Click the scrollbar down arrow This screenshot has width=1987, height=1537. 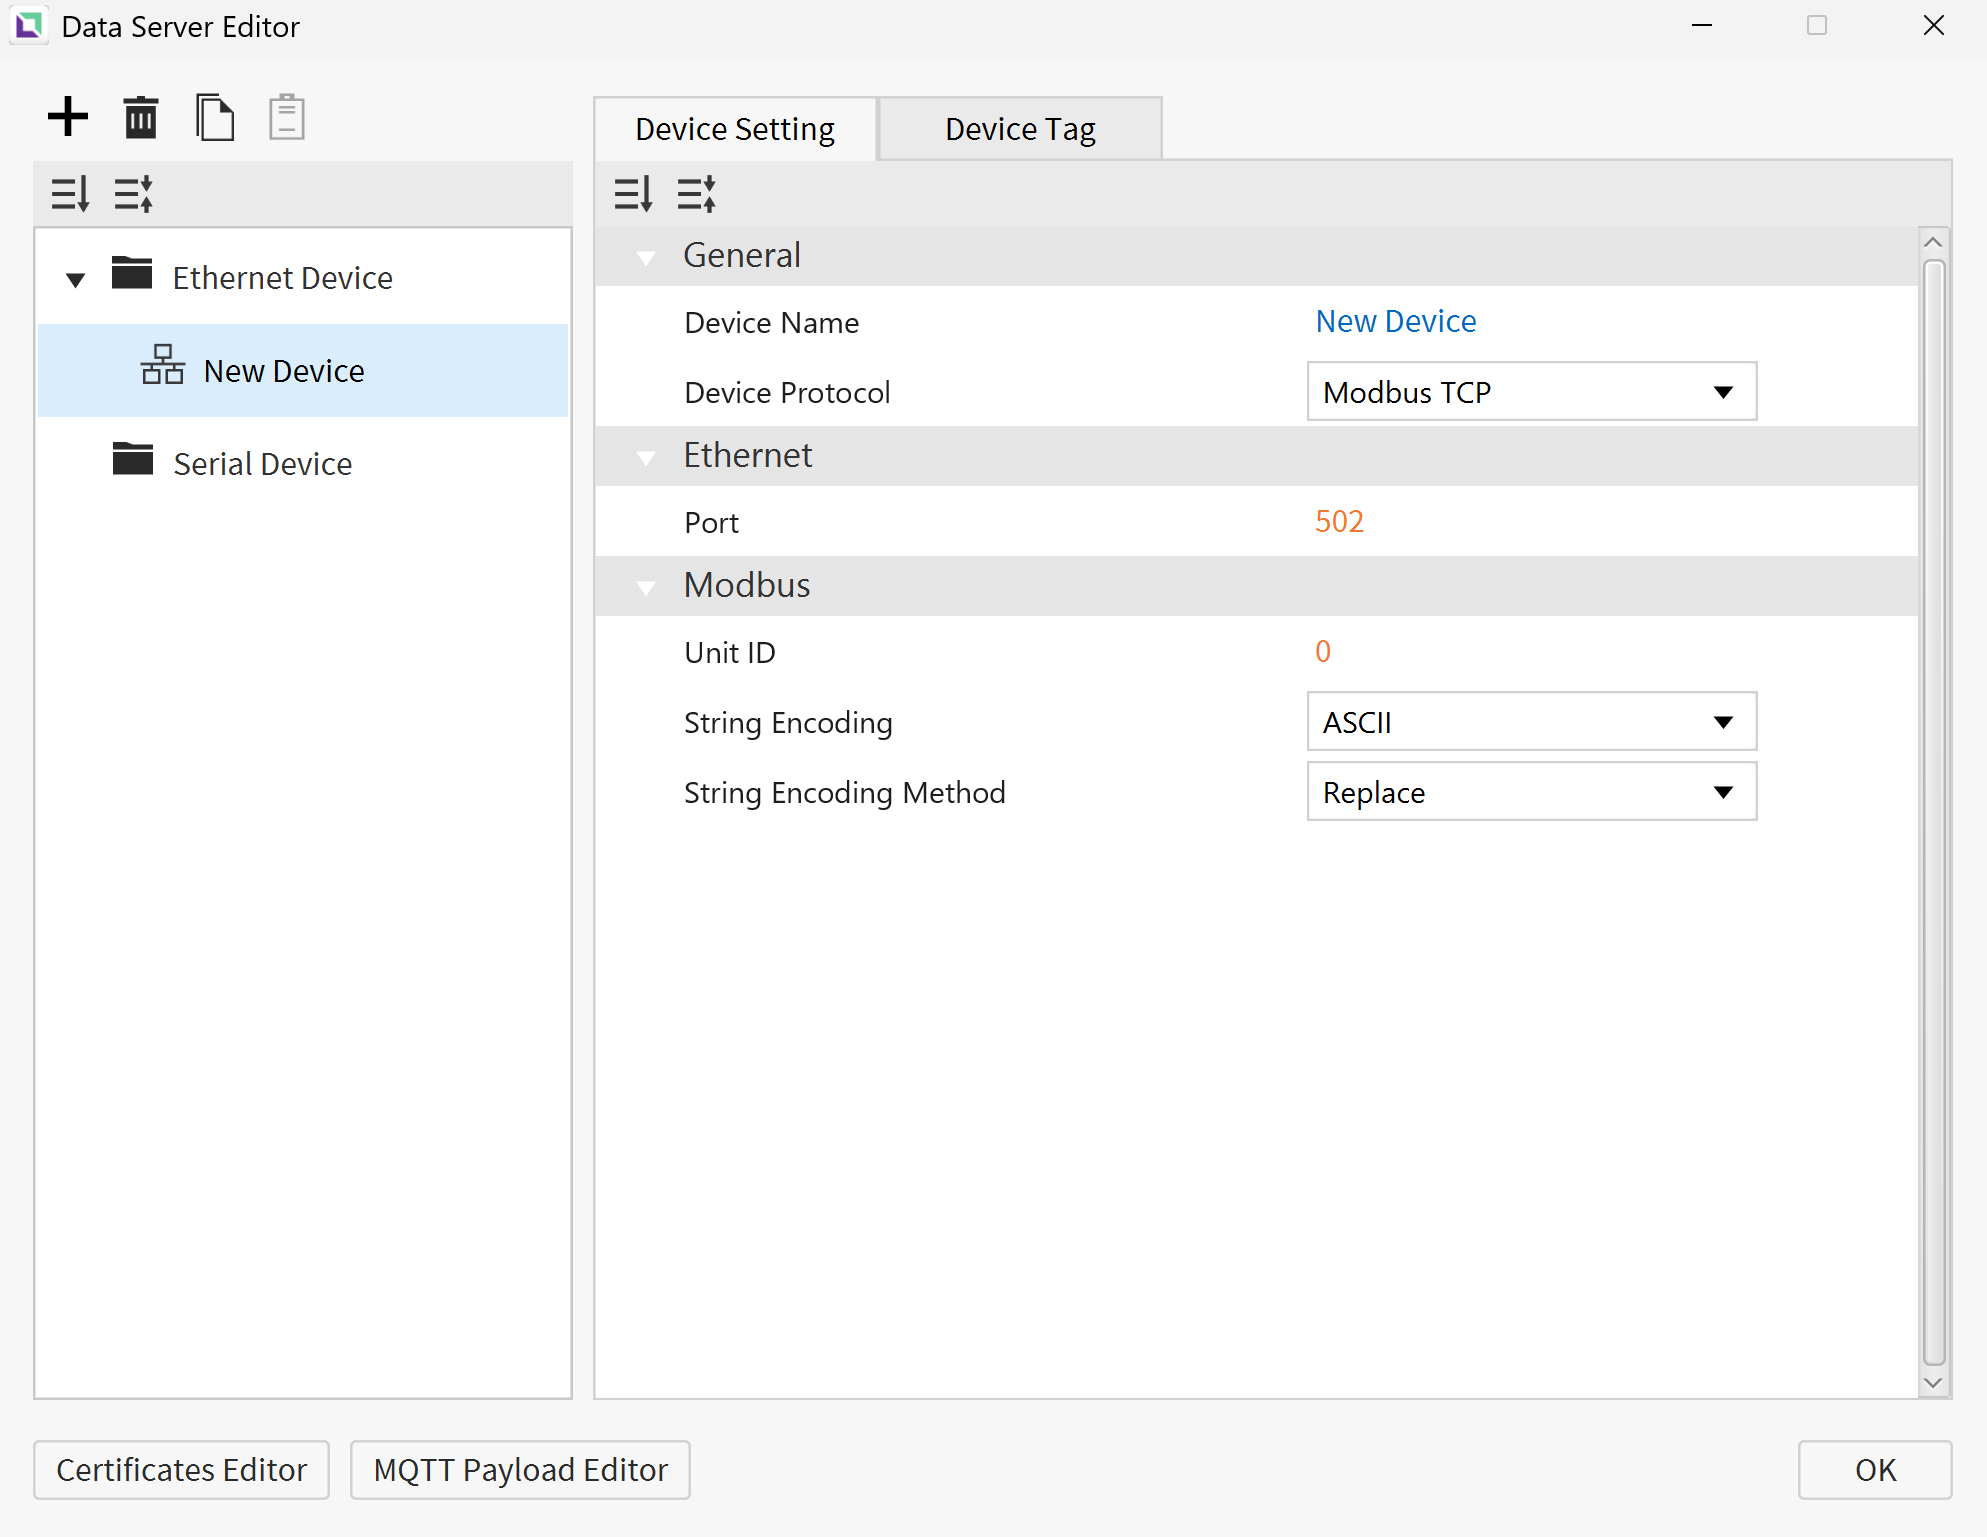(1934, 1383)
